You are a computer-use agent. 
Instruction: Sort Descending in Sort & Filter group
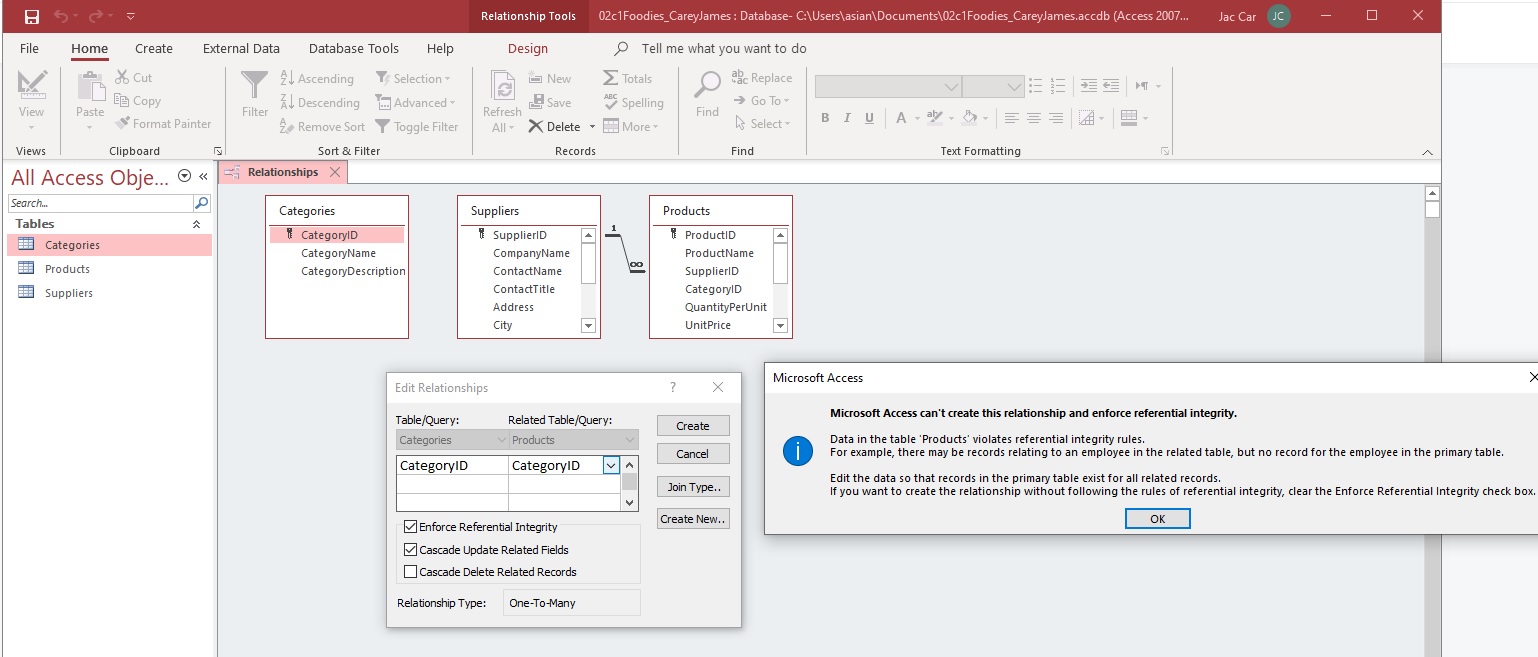pyautogui.click(x=320, y=102)
